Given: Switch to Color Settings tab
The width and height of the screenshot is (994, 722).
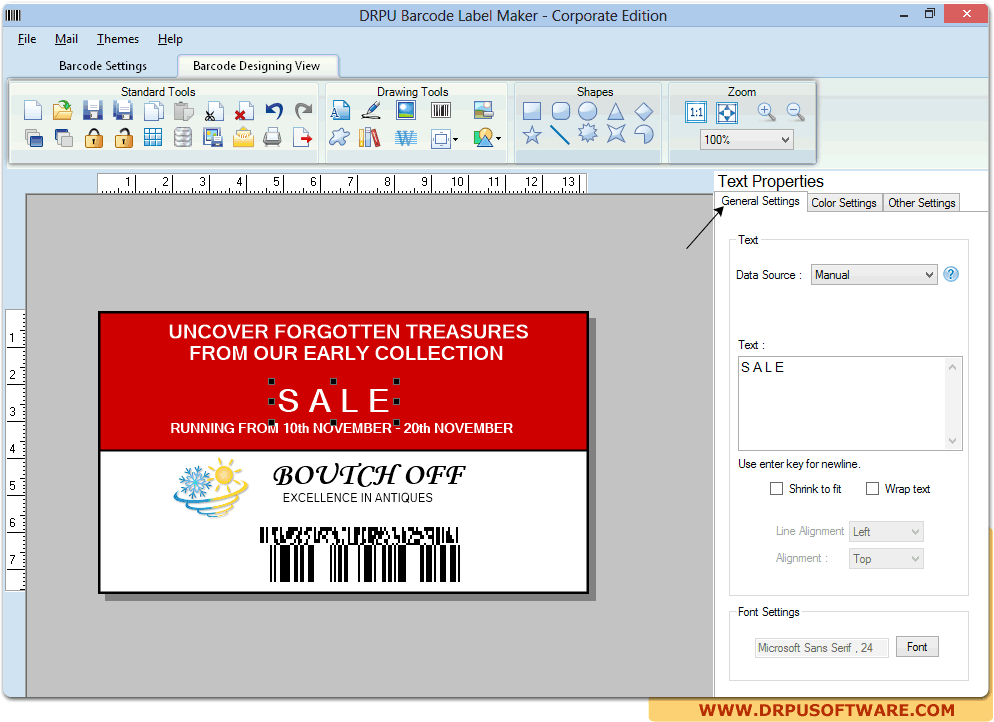Looking at the screenshot, I should tap(844, 203).
